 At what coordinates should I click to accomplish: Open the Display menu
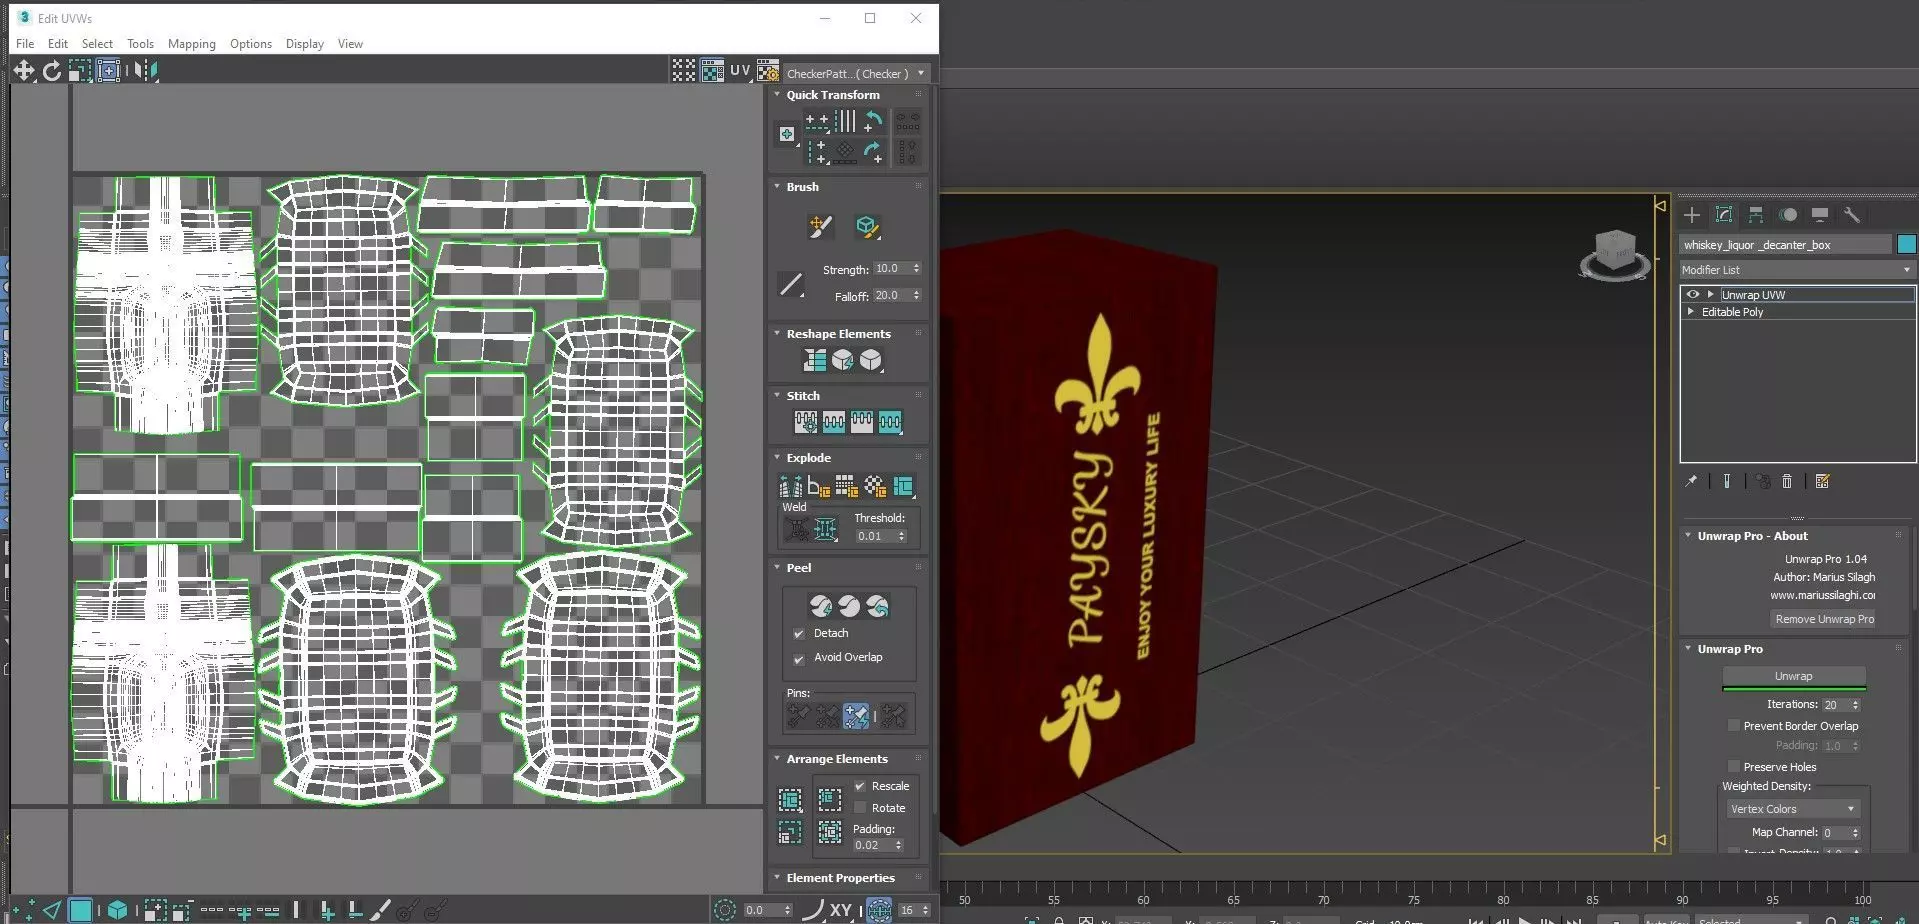tap(305, 44)
